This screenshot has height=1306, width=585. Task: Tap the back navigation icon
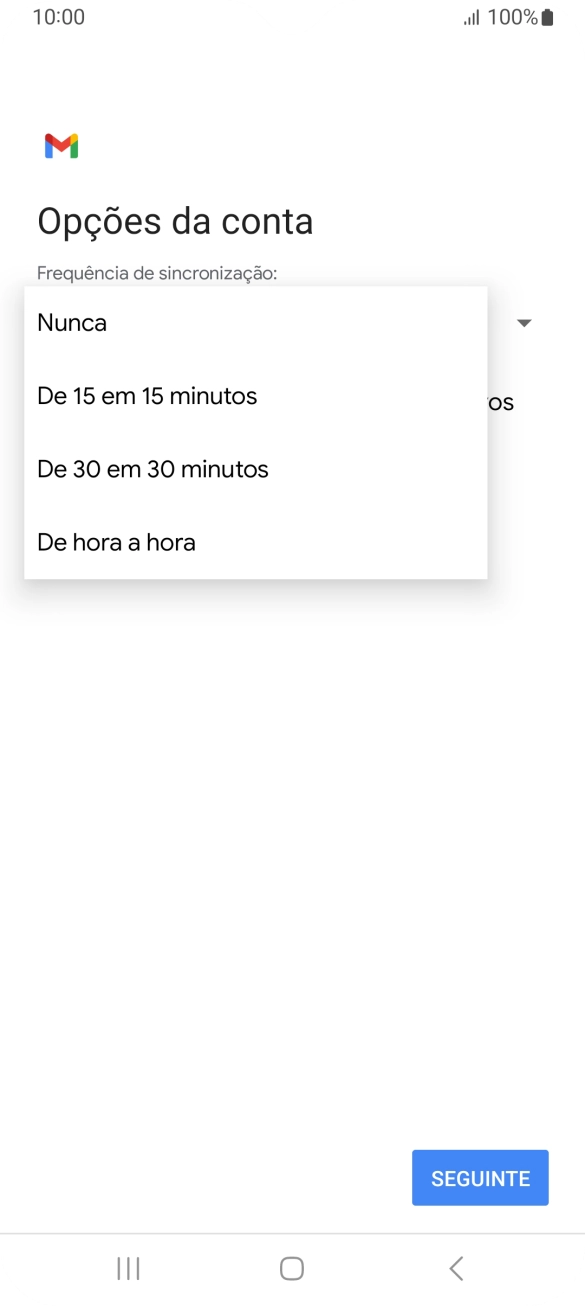coord(455,1268)
